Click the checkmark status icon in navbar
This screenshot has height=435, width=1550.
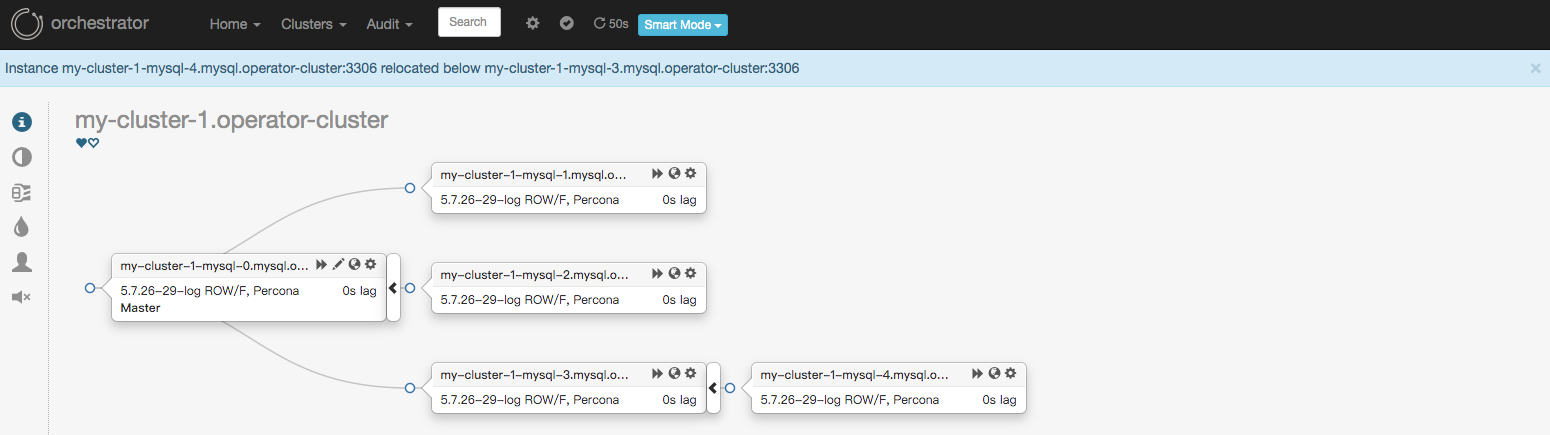pos(566,23)
